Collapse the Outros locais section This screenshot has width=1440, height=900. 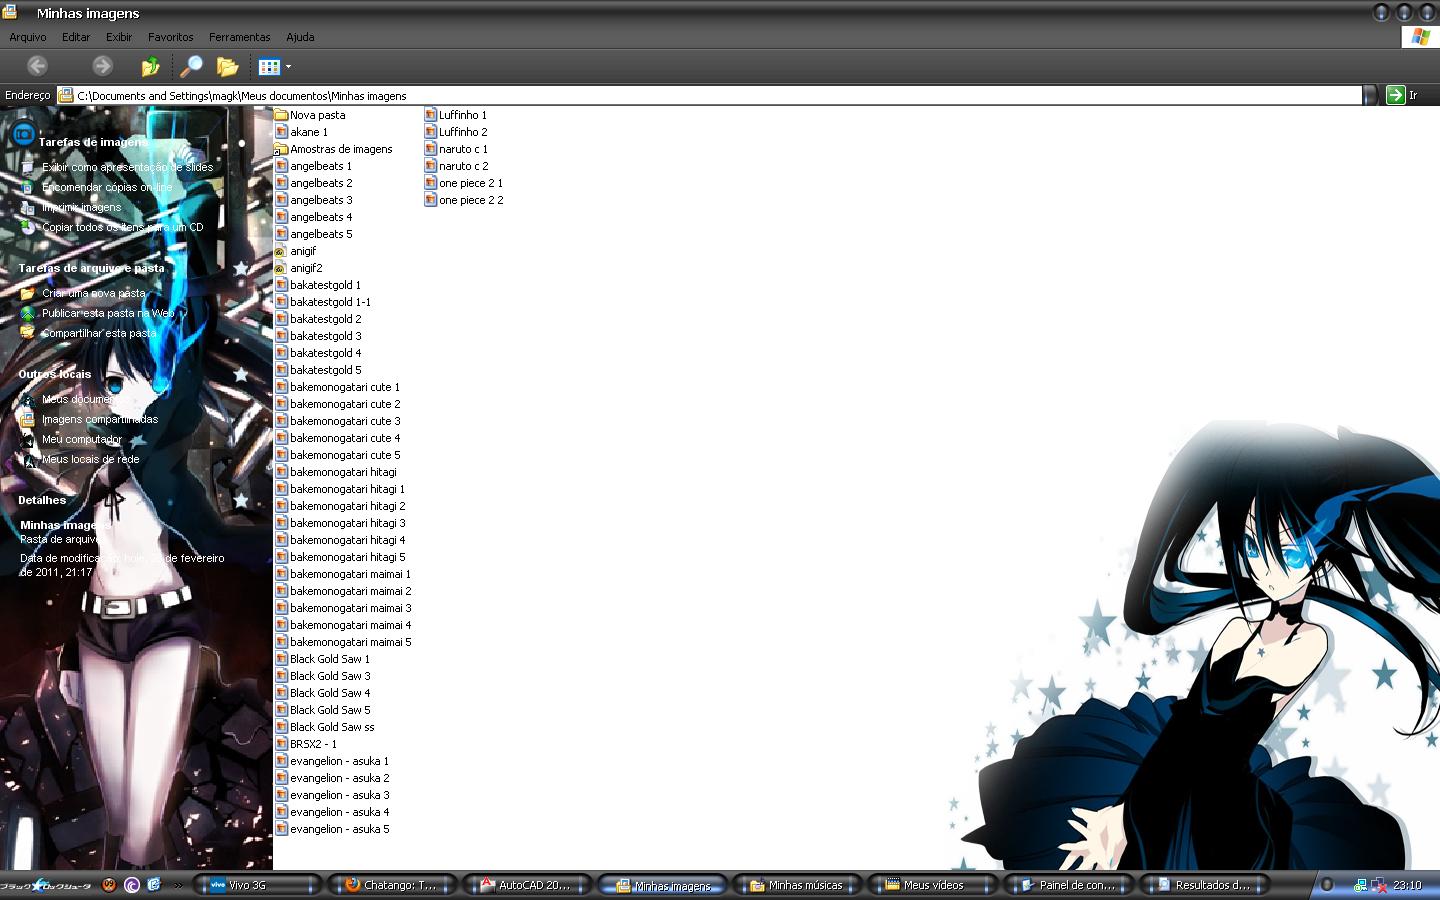point(241,374)
